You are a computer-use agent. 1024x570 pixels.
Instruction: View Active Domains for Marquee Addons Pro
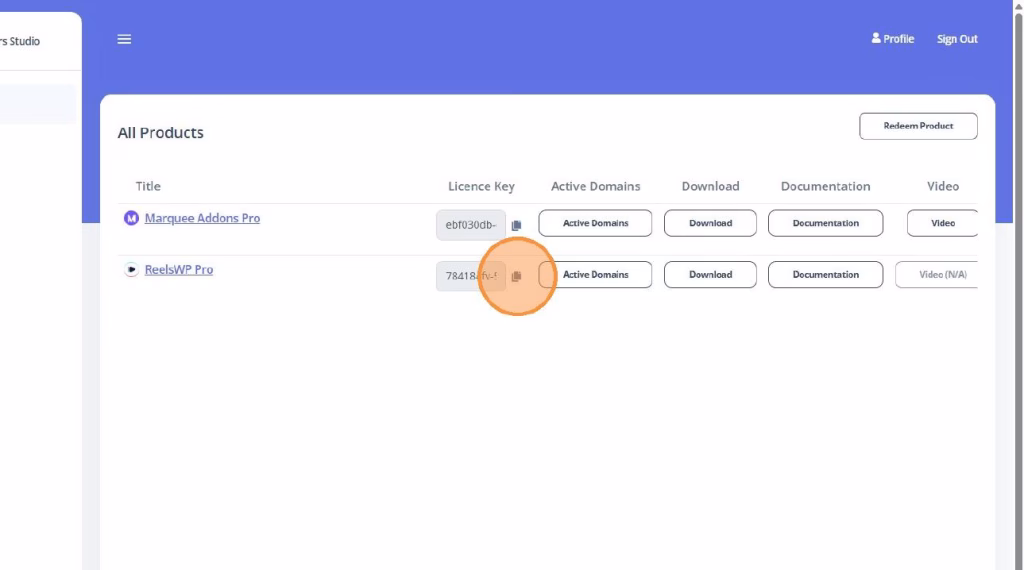coord(595,223)
